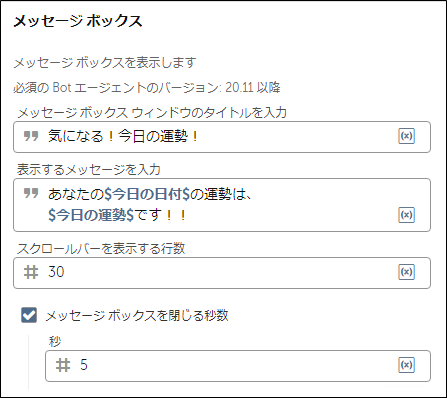This screenshot has height=398, width=447.
Task: Click the メッセージ ボックス heading
Action: [78, 21]
